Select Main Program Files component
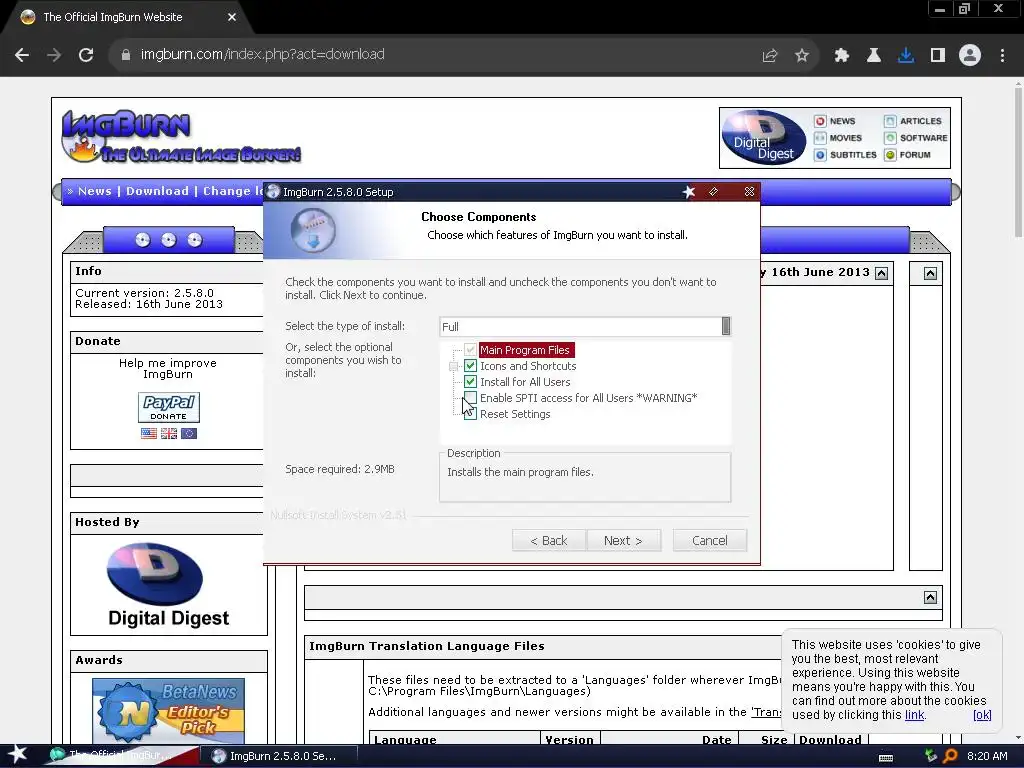The width and height of the screenshot is (1024, 768). click(525, 350)
